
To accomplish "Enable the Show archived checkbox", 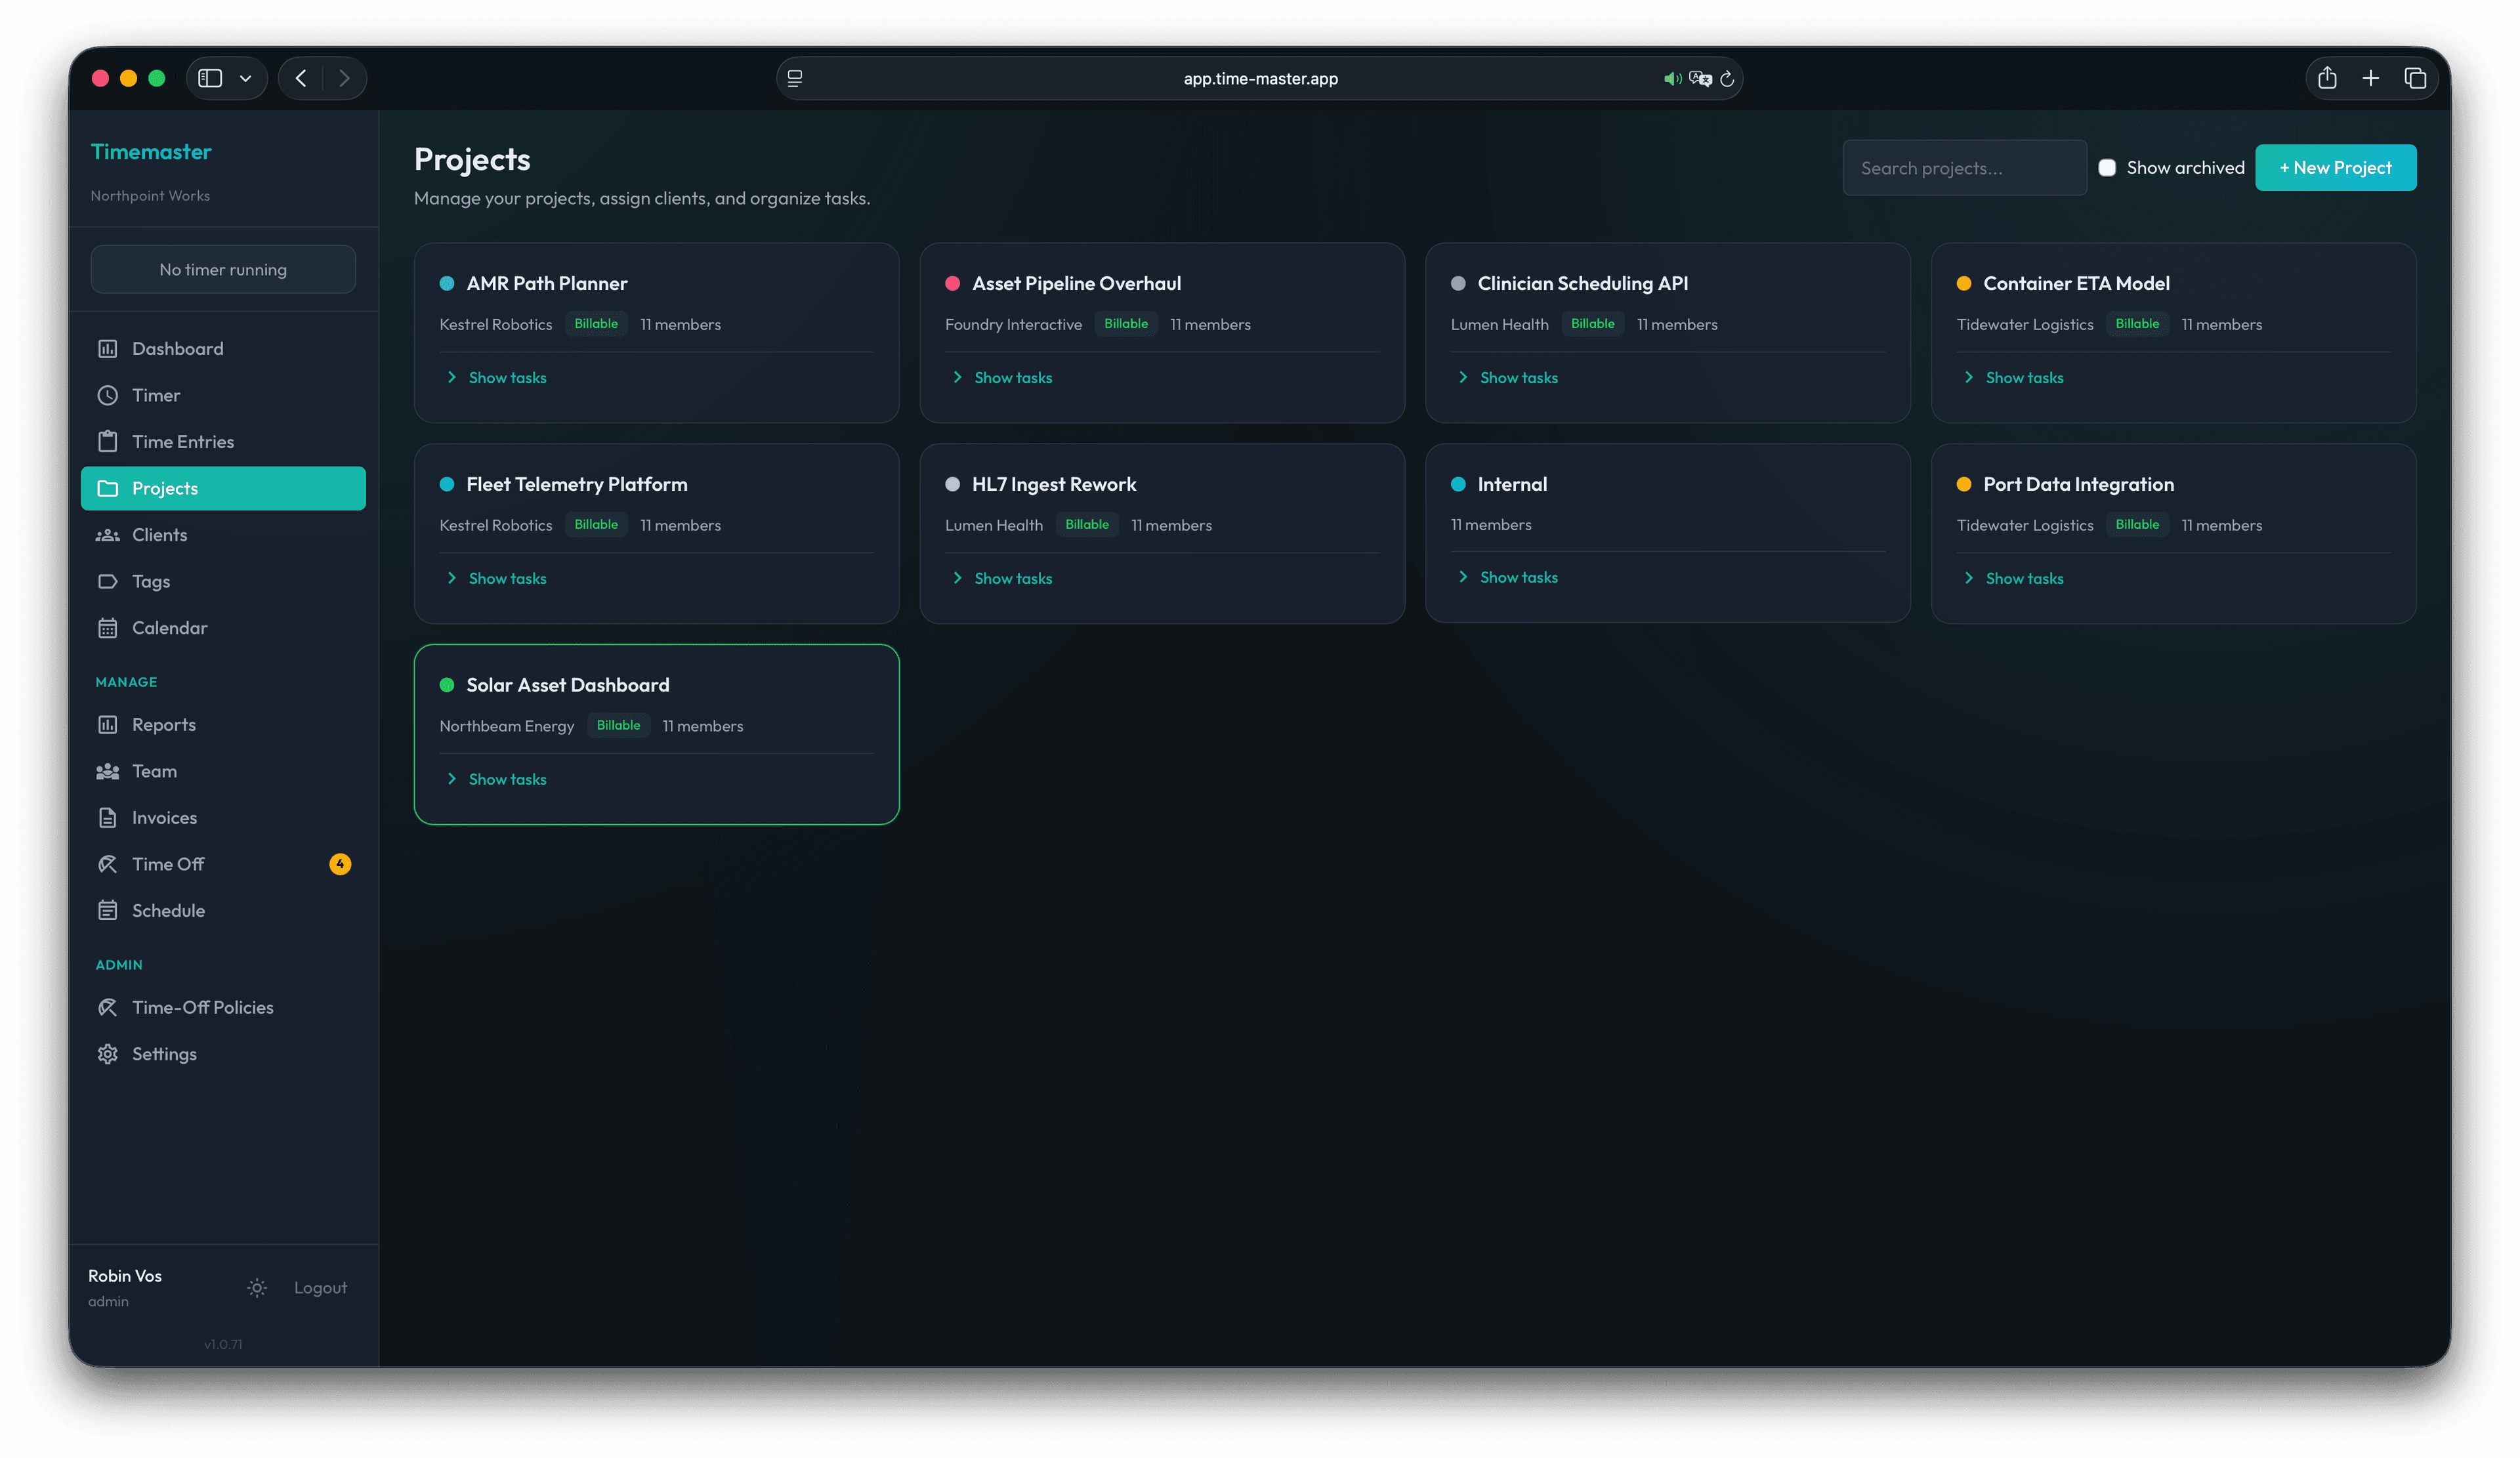I will [x=2107, y=168].
